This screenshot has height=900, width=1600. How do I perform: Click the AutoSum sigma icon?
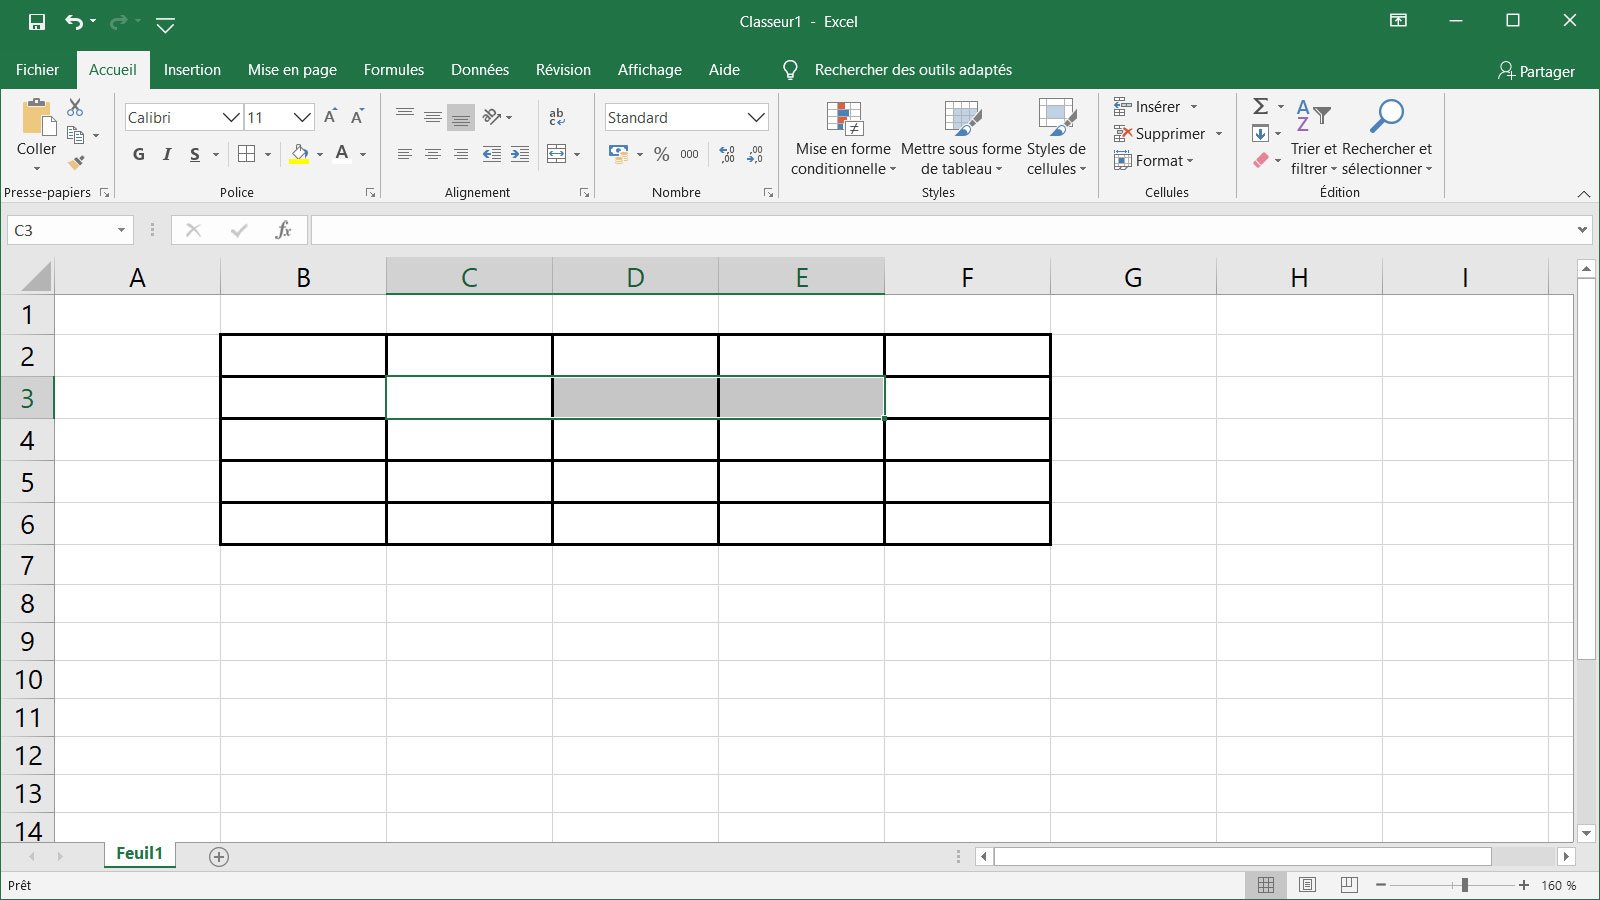pyautogui.click(x=1261, y=106)
